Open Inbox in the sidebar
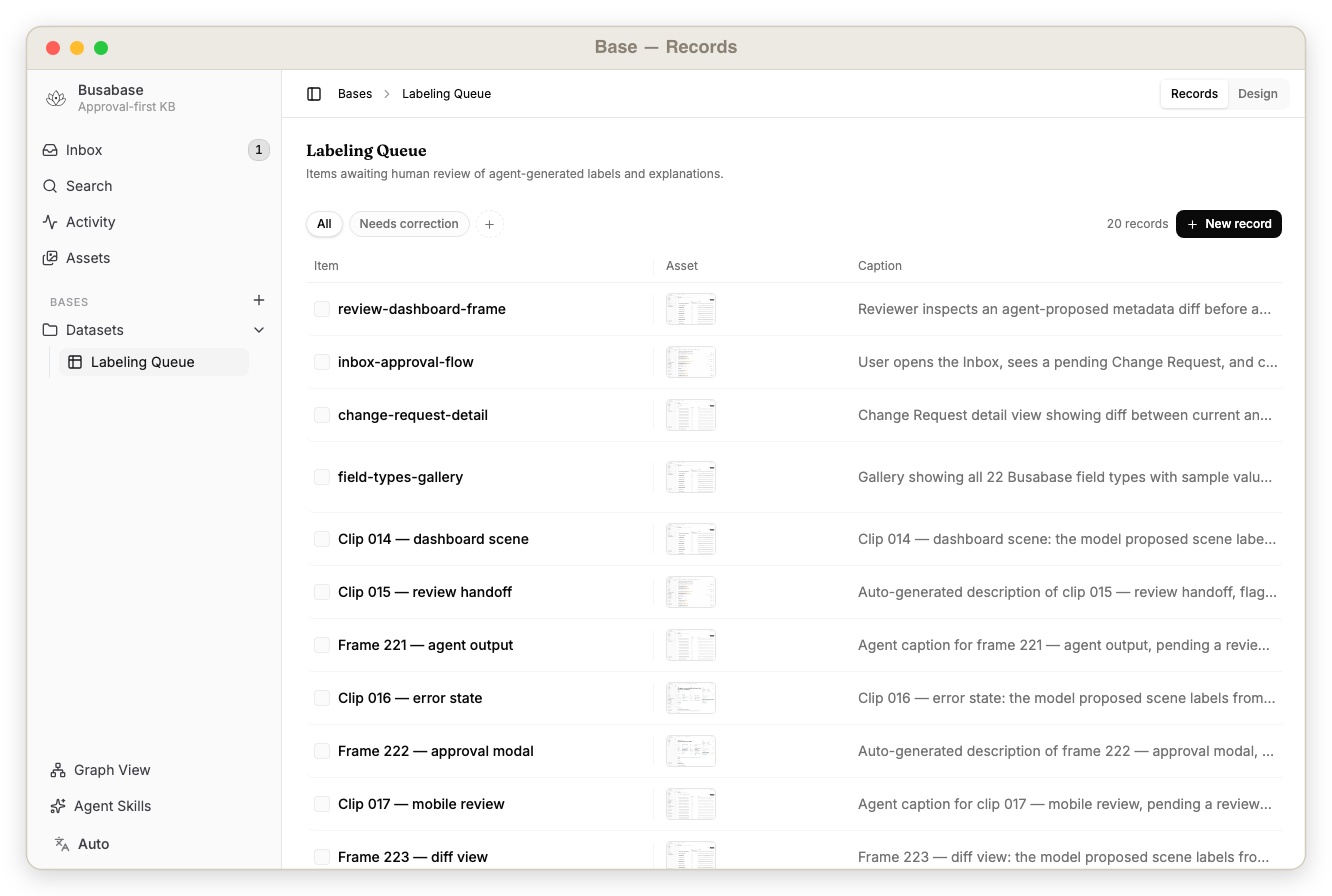This screenshot has height=896, width=1332. pyautogui.click(x=155, y=150)
